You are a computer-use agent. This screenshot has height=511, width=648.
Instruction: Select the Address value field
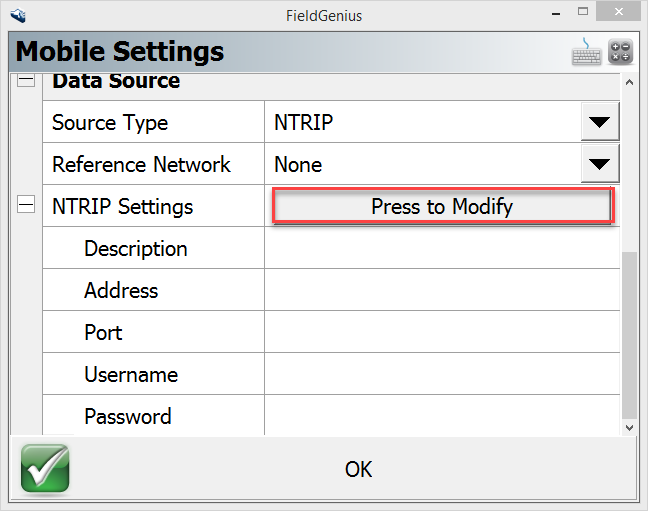(441, 290)
